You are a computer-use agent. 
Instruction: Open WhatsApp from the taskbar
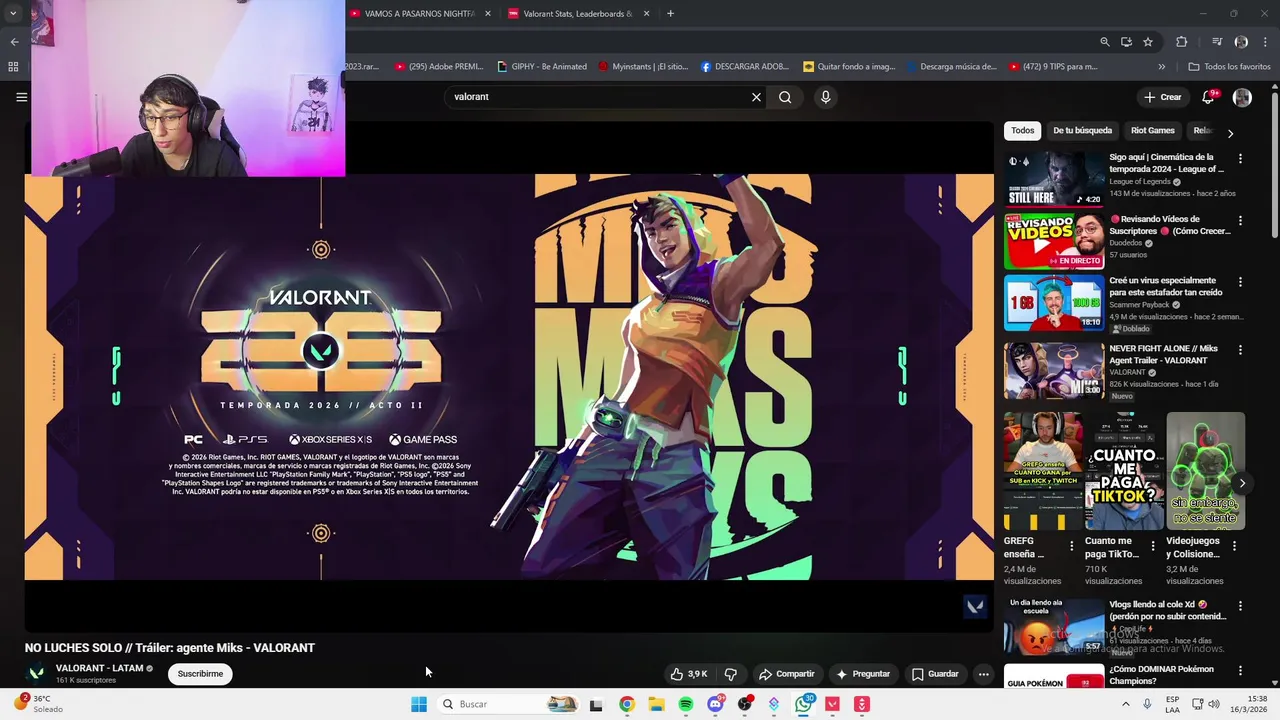click(804, 704)
